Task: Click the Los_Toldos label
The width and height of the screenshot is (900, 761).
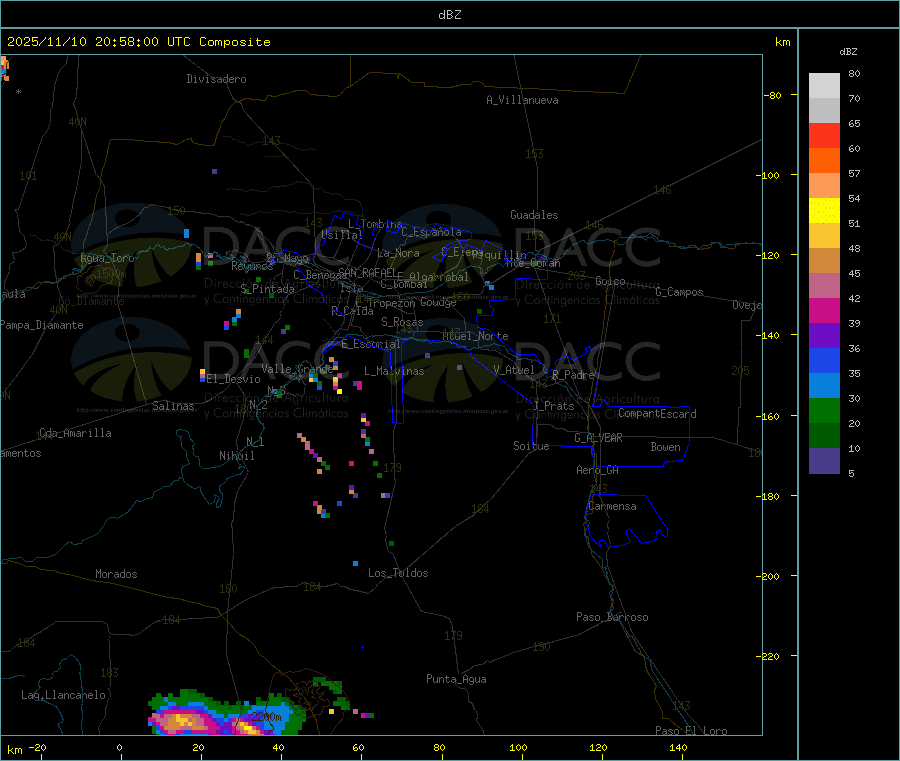Action: (x=398, y=573)
